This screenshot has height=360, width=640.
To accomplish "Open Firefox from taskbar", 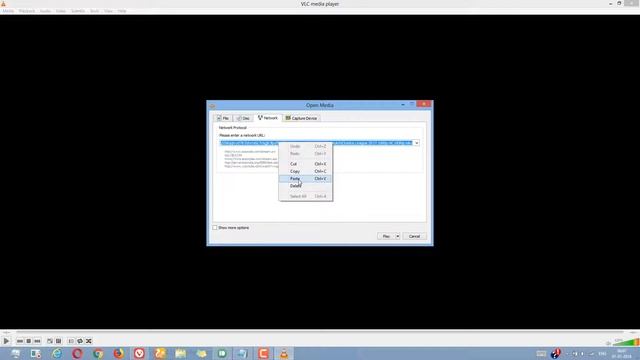I will pos(119,353).
